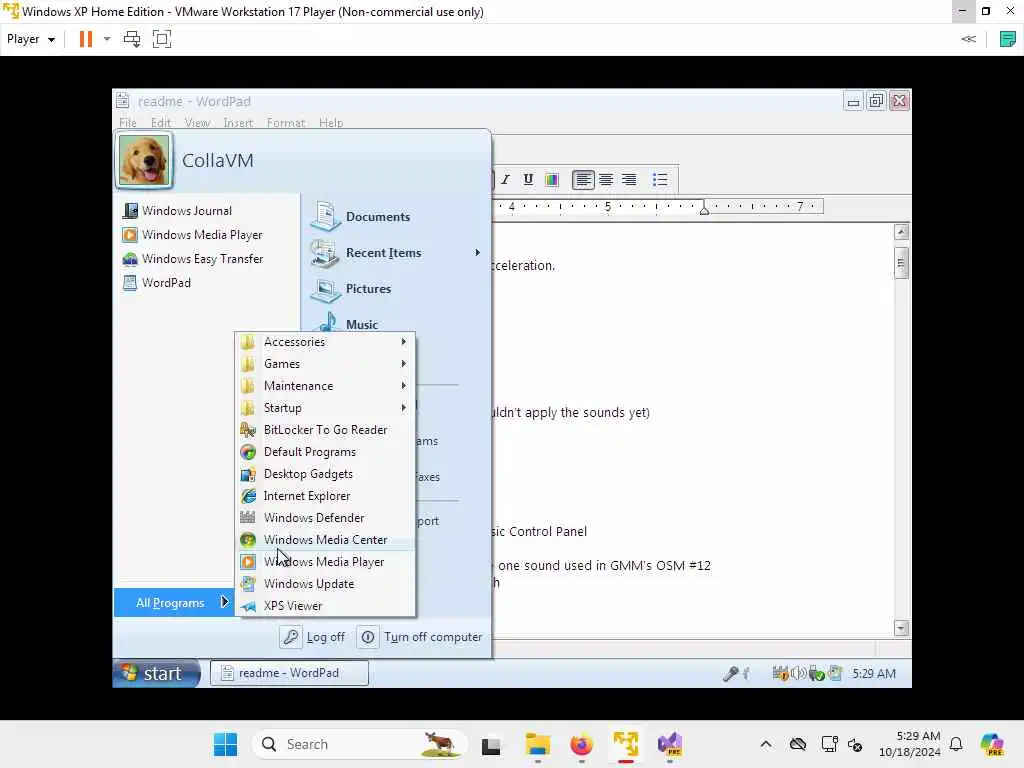Click the Windows 11 Search box
Viewport: 1024px width, 768px height.
coord(360,744)
